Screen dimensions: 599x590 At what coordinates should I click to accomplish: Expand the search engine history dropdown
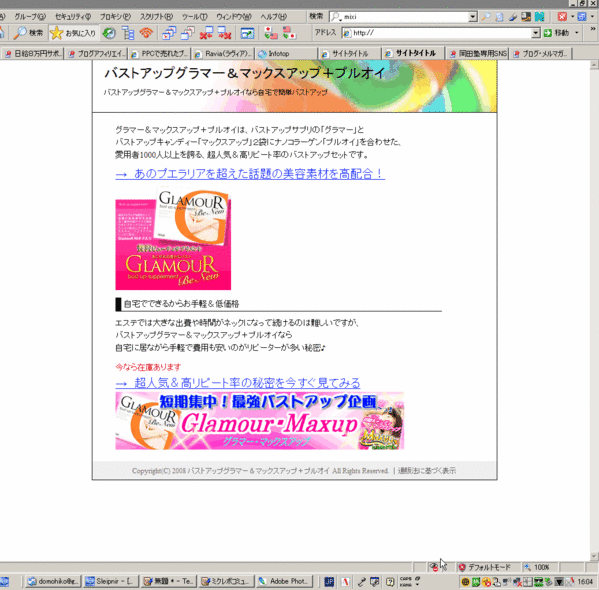tap(473, 16)
